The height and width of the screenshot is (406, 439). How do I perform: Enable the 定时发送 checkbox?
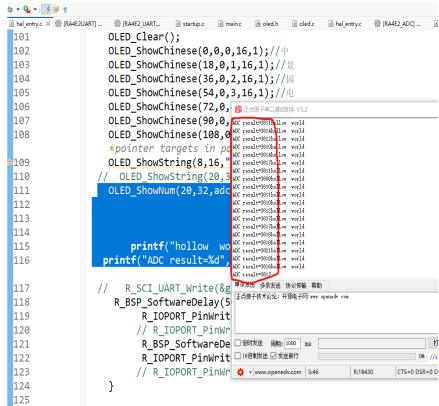pos(238,342)
